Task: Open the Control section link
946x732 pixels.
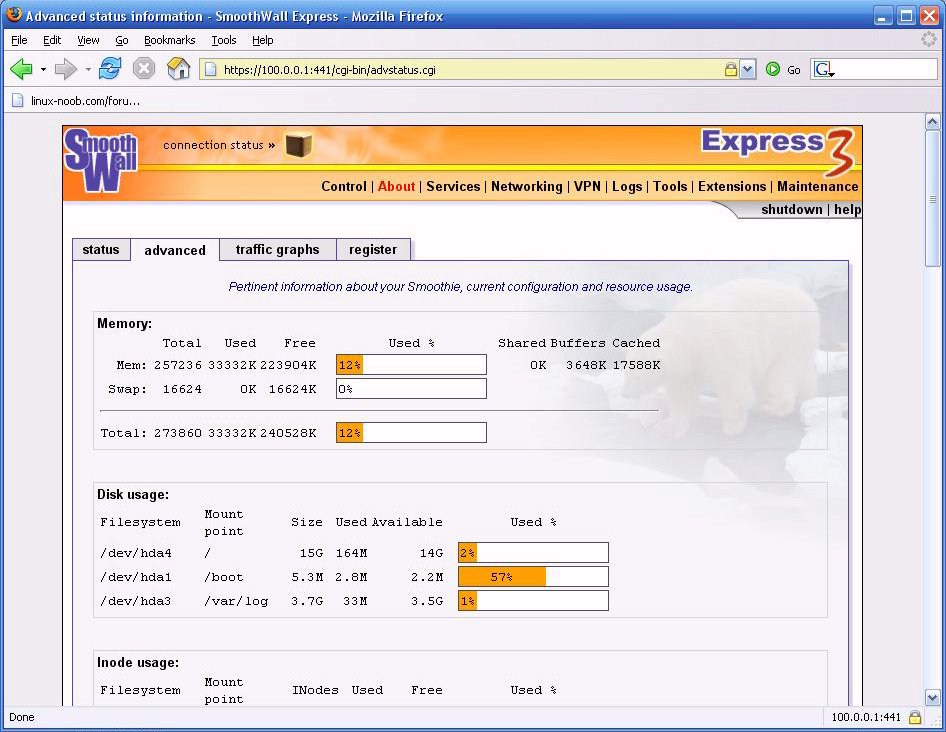Action: coord(344,186)
